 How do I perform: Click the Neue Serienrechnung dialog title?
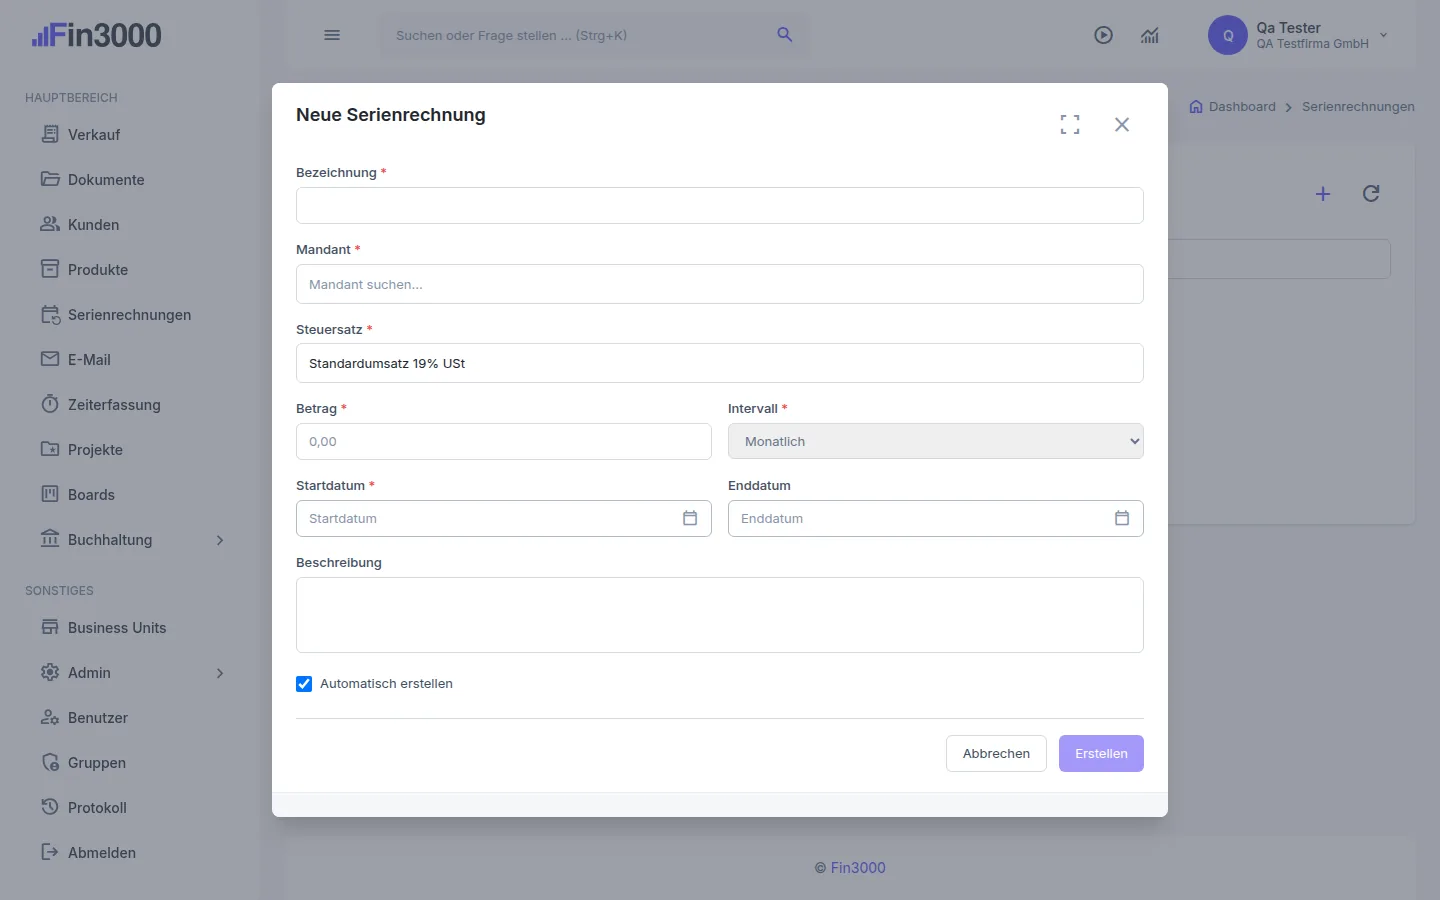[391, 115]
